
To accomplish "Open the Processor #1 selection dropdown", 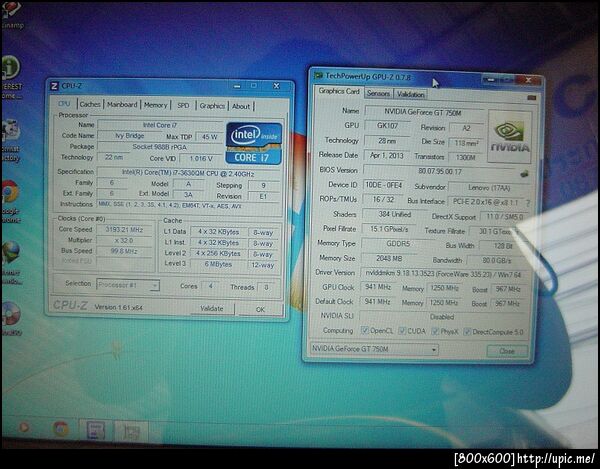I will click(x=128, y=285).
